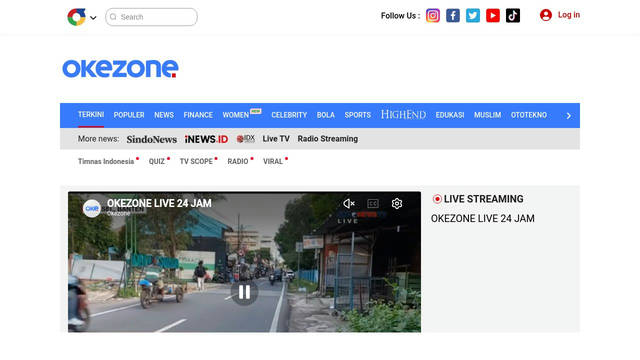640x360 pixels.
Task: Open the MUSLIM menu item
Action: click(x=487, y=115)
